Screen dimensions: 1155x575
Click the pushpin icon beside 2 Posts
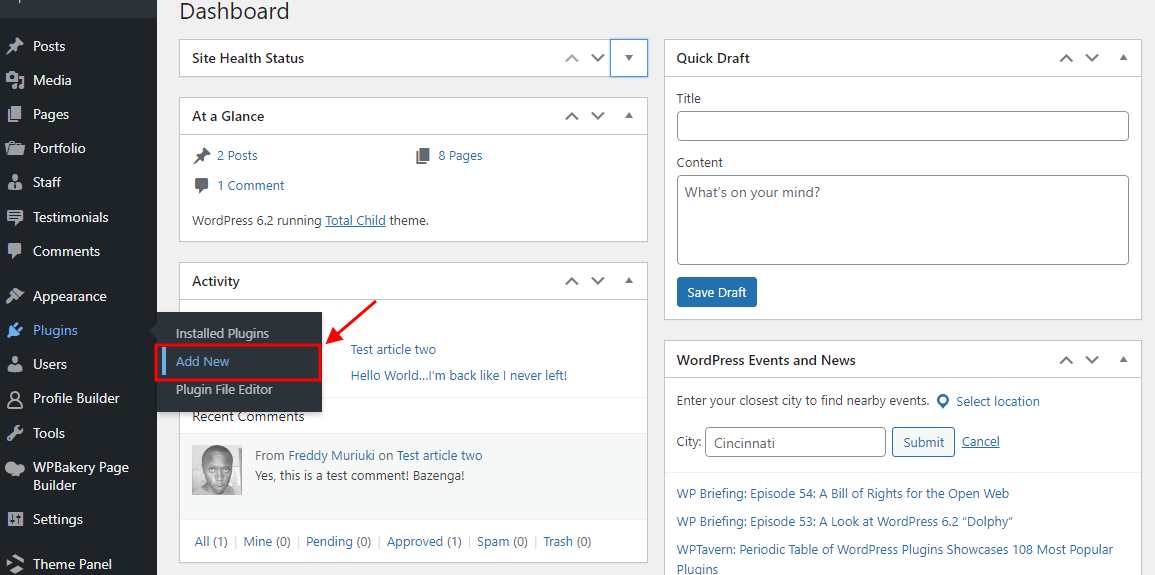(x=201, y=156)
